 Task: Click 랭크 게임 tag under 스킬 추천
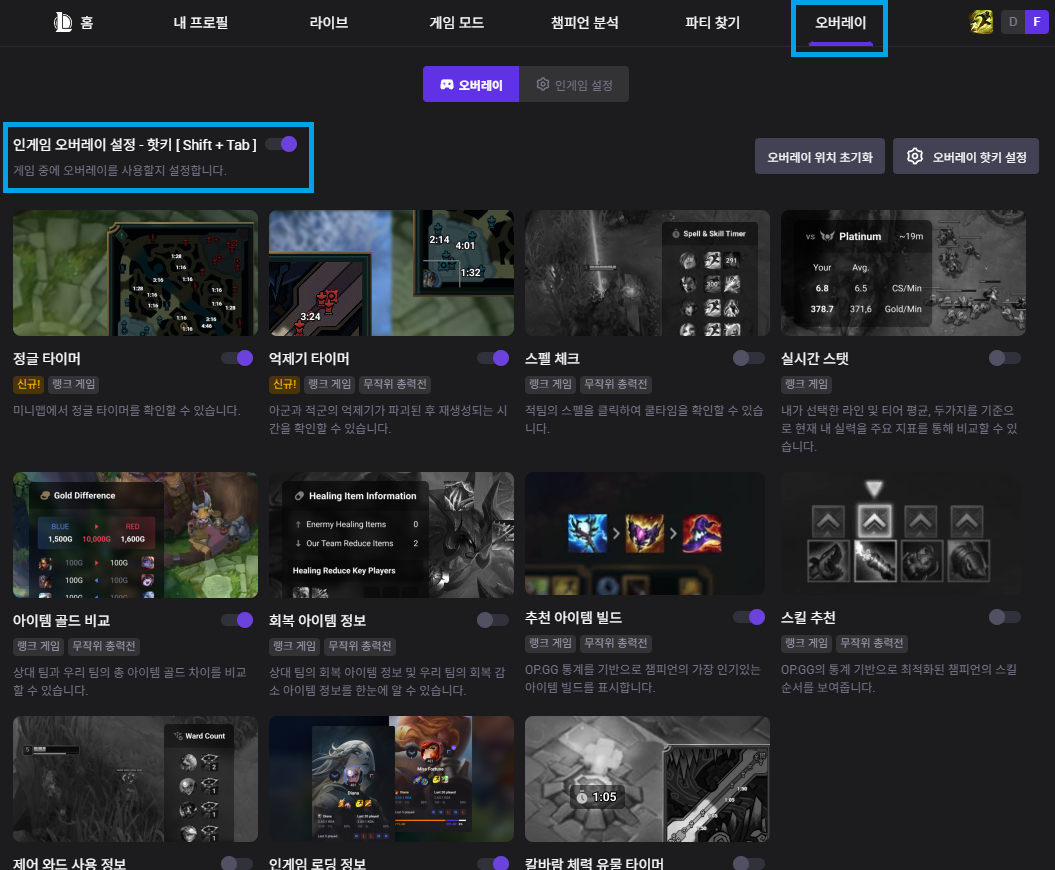(x=806, y=643)
